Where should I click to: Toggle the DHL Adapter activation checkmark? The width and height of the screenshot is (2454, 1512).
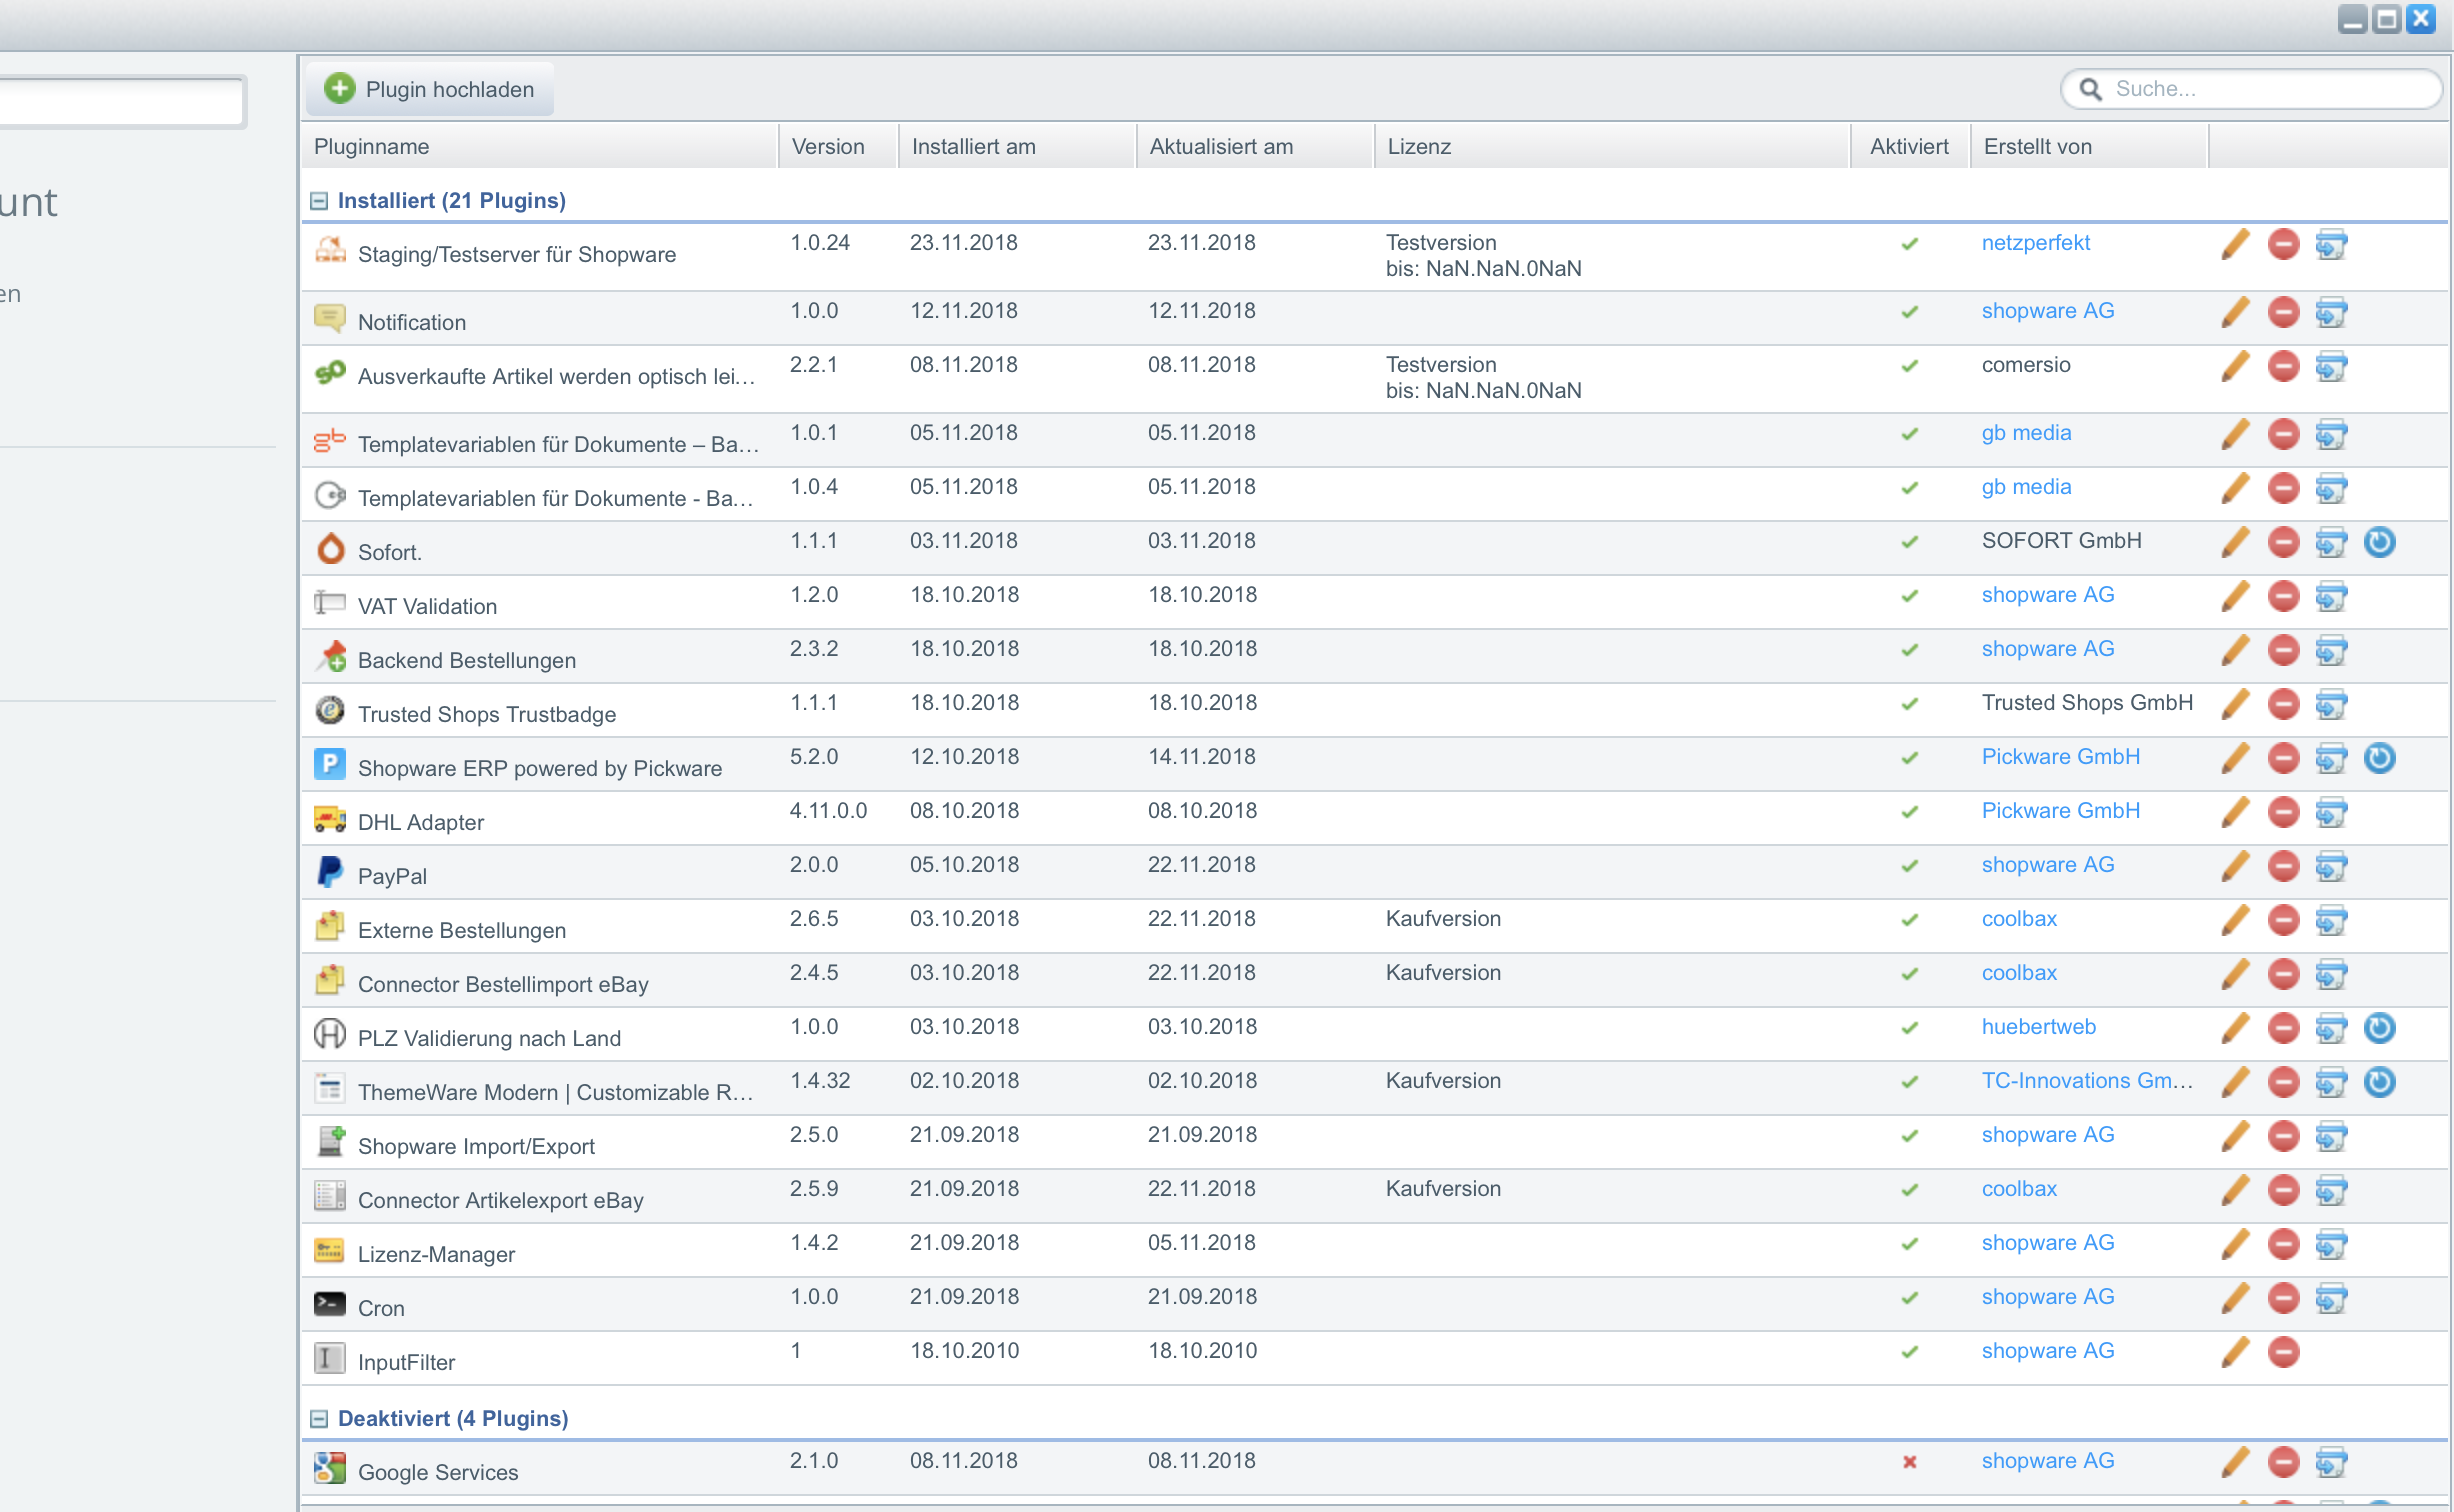pyautogui.click(x=1909, y=812)
